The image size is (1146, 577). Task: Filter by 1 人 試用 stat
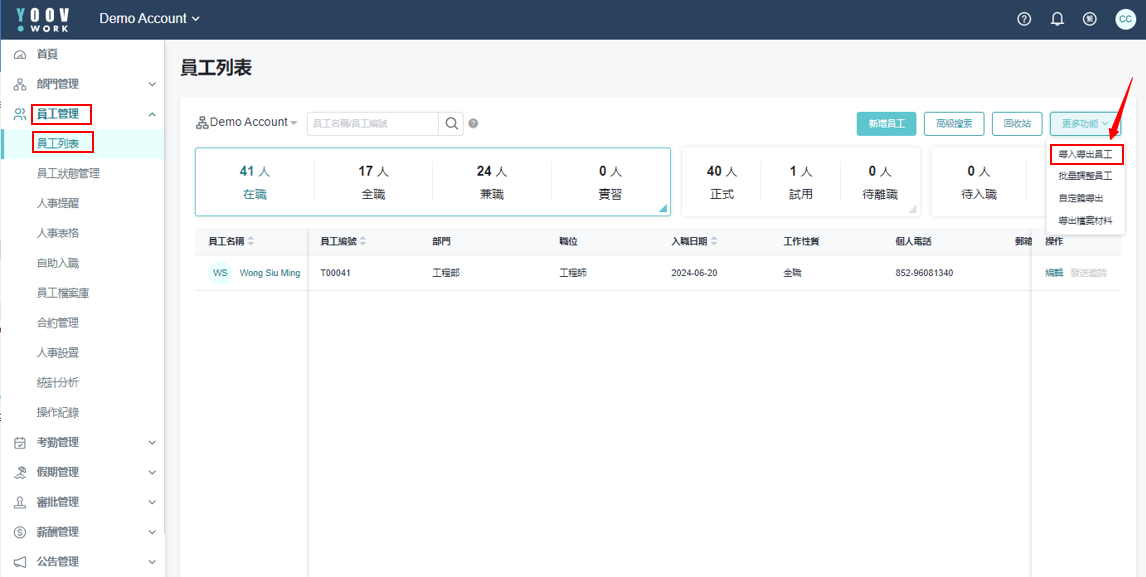801,182
